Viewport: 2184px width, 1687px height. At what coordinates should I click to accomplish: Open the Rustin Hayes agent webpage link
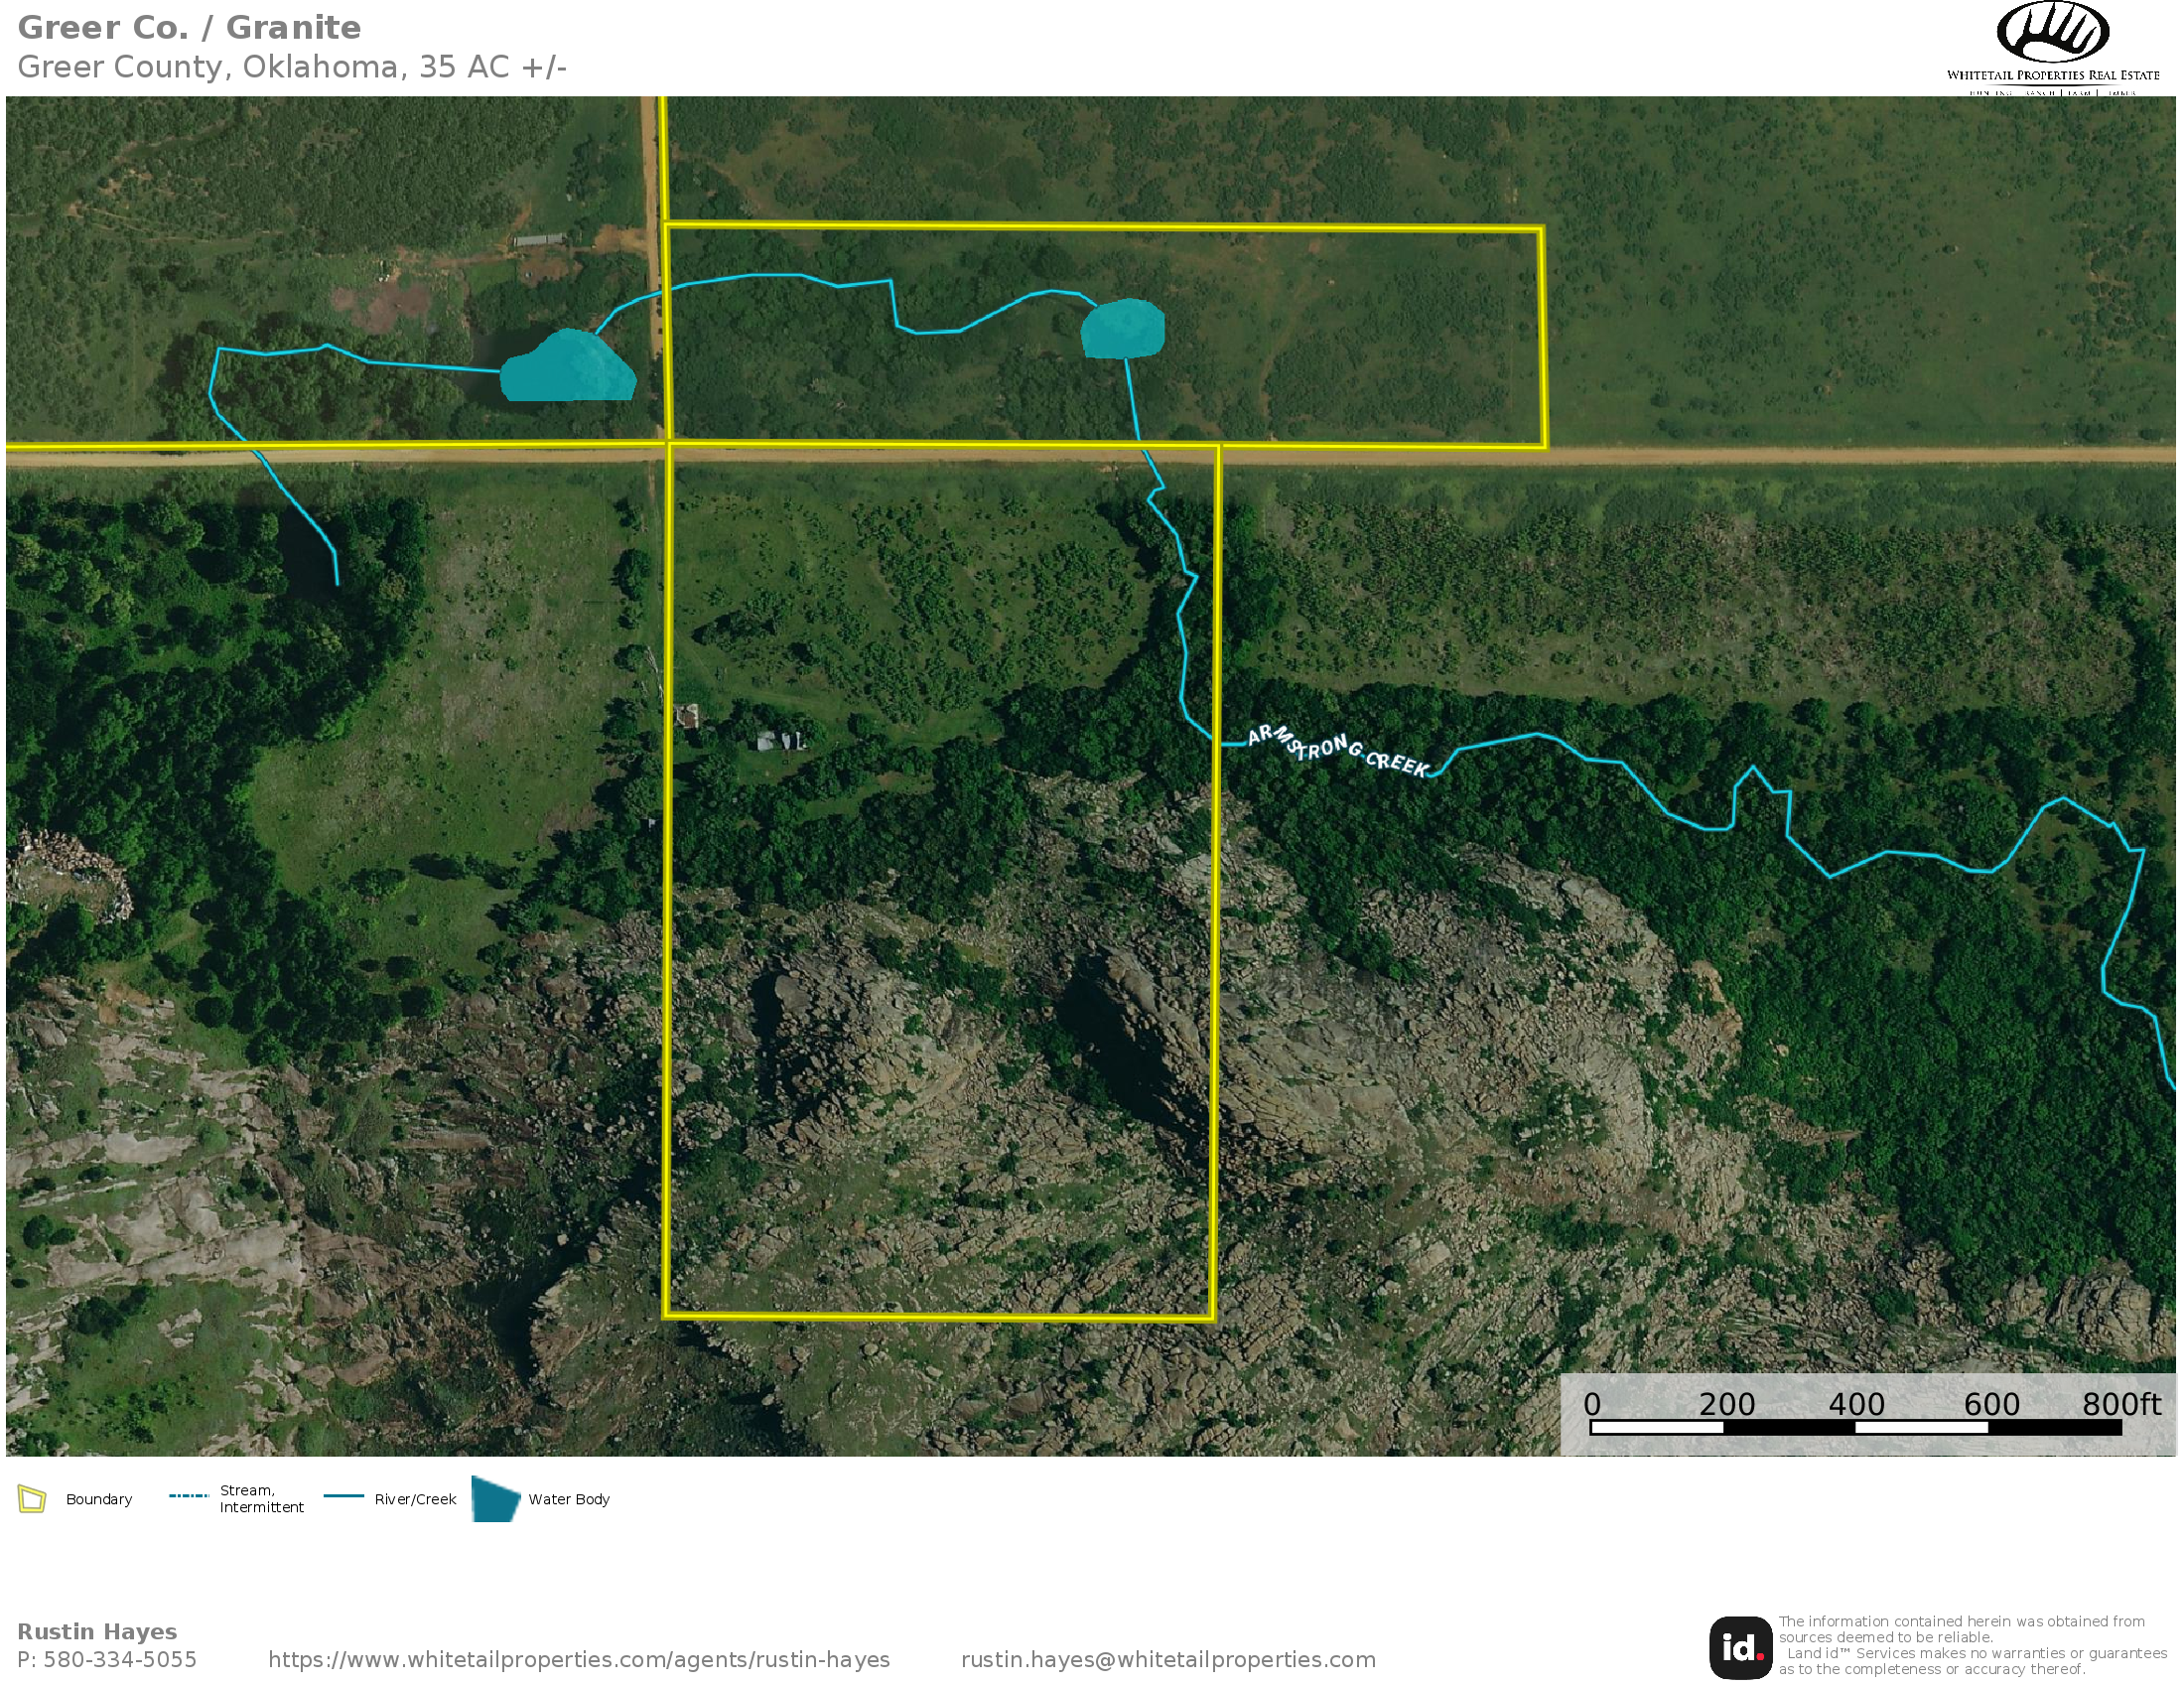click(x=578, y=1660)
